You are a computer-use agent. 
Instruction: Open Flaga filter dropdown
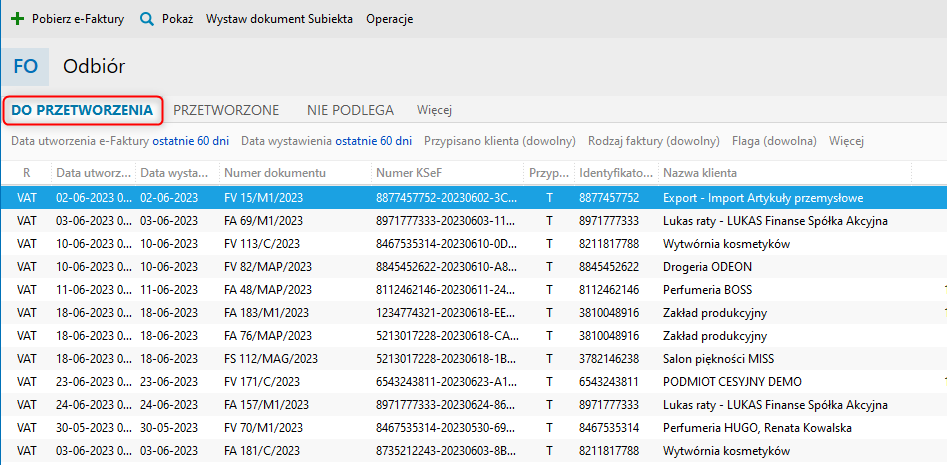[x=773, y=141]
